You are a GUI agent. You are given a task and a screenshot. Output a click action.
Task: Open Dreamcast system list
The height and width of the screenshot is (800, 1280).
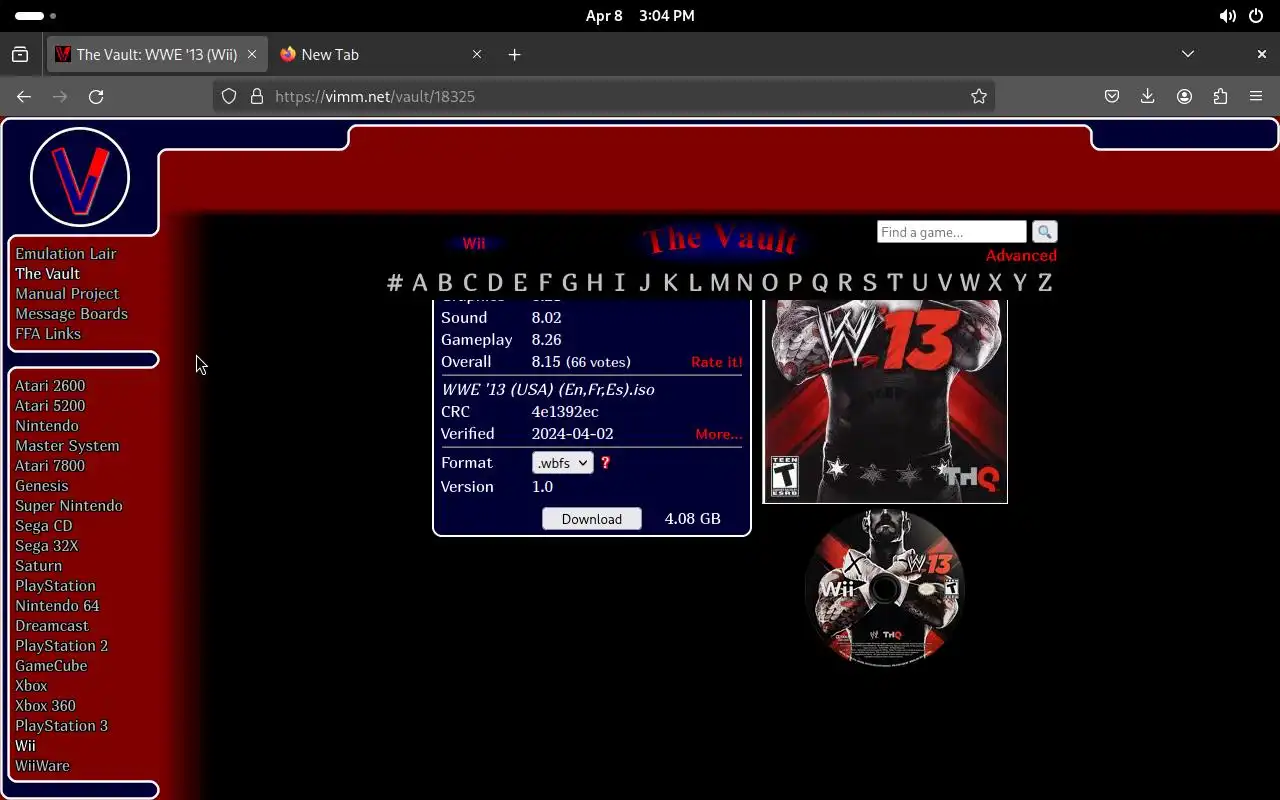point(52,626)
